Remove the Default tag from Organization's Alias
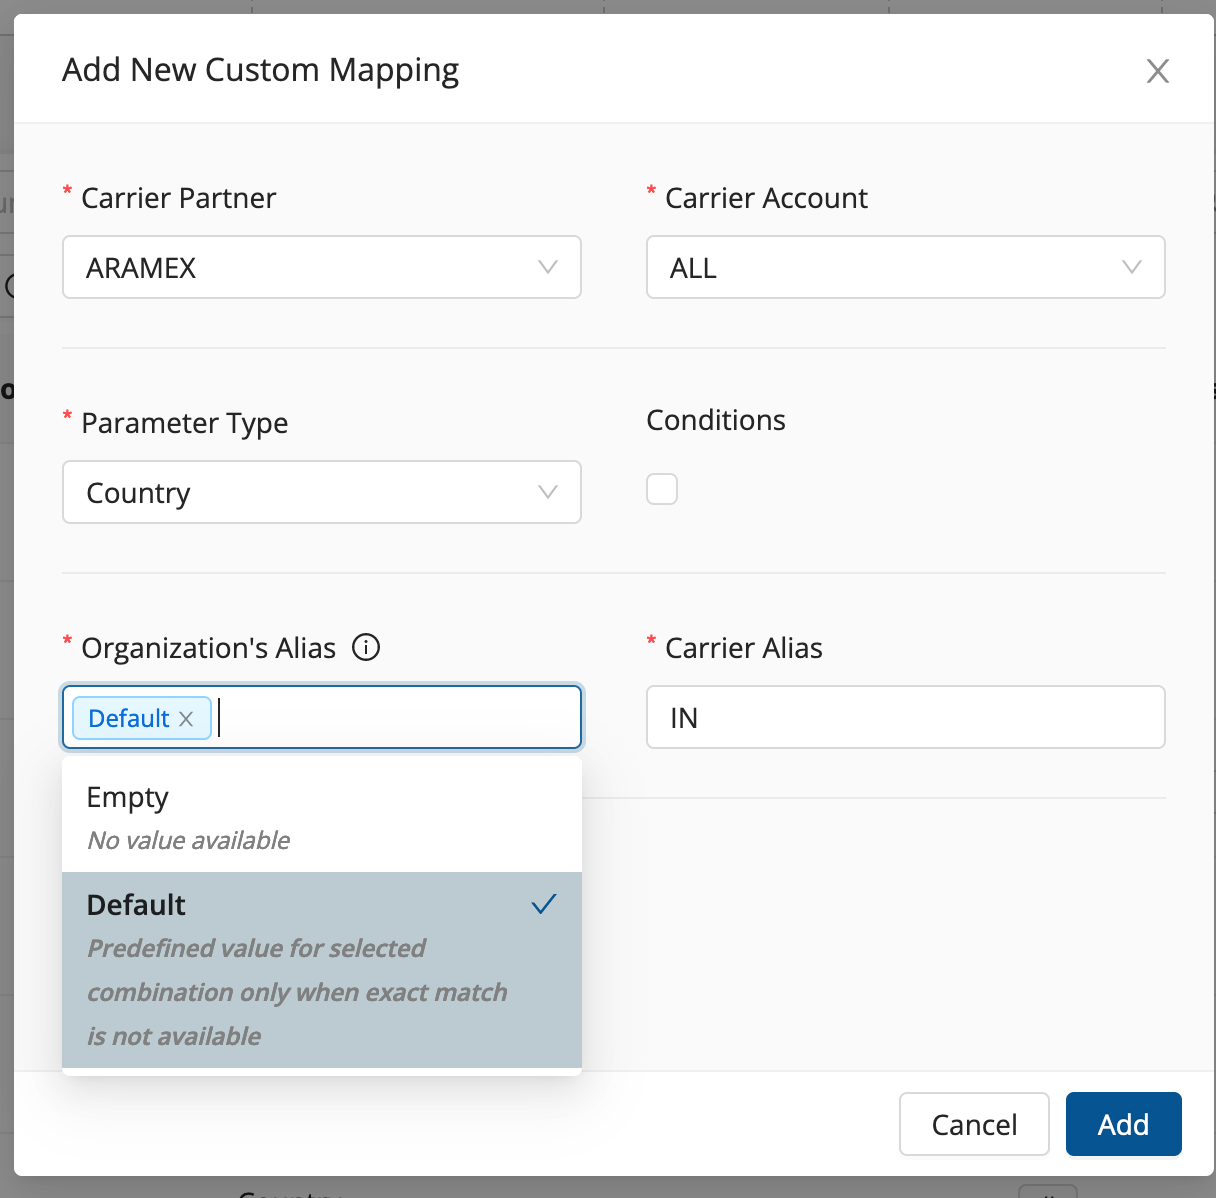 (x=186, y=719)
